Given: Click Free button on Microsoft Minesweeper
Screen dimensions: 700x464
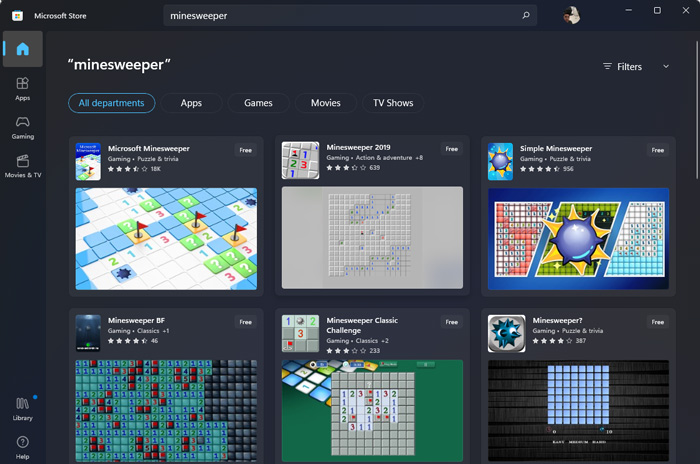Looking at the screenshot, I should [246, 150].
